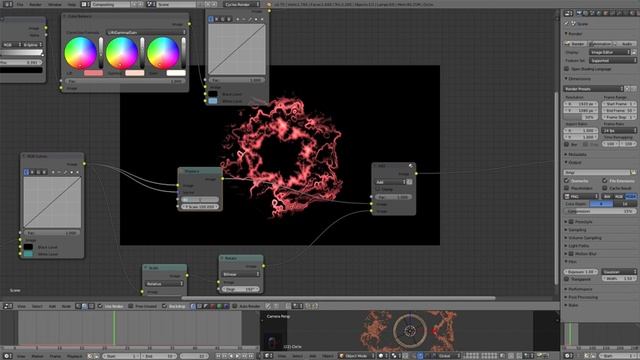Select the texture node tree icon

click(x=91, y=306)
